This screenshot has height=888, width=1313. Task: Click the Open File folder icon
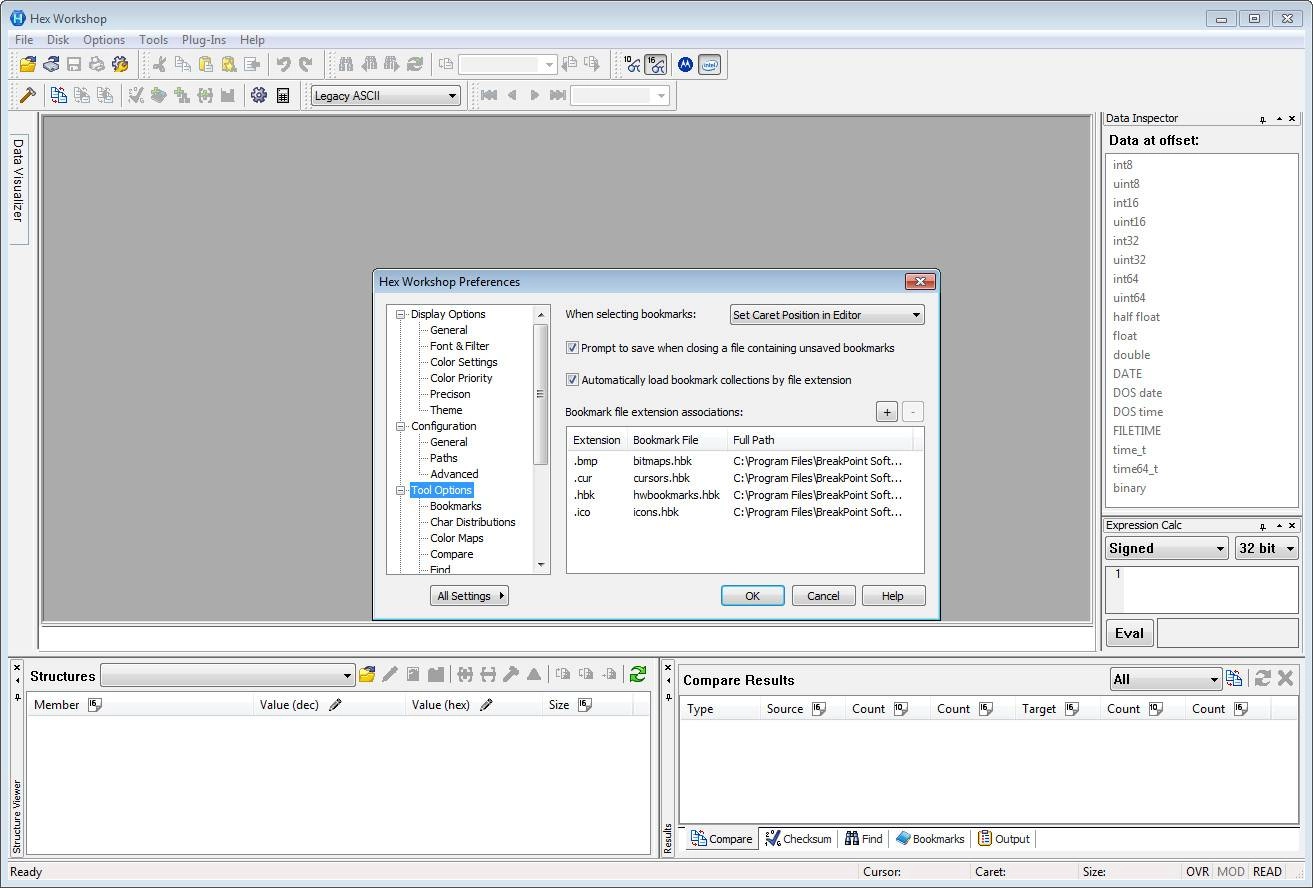pyautogui.click(x=28, y=64)
